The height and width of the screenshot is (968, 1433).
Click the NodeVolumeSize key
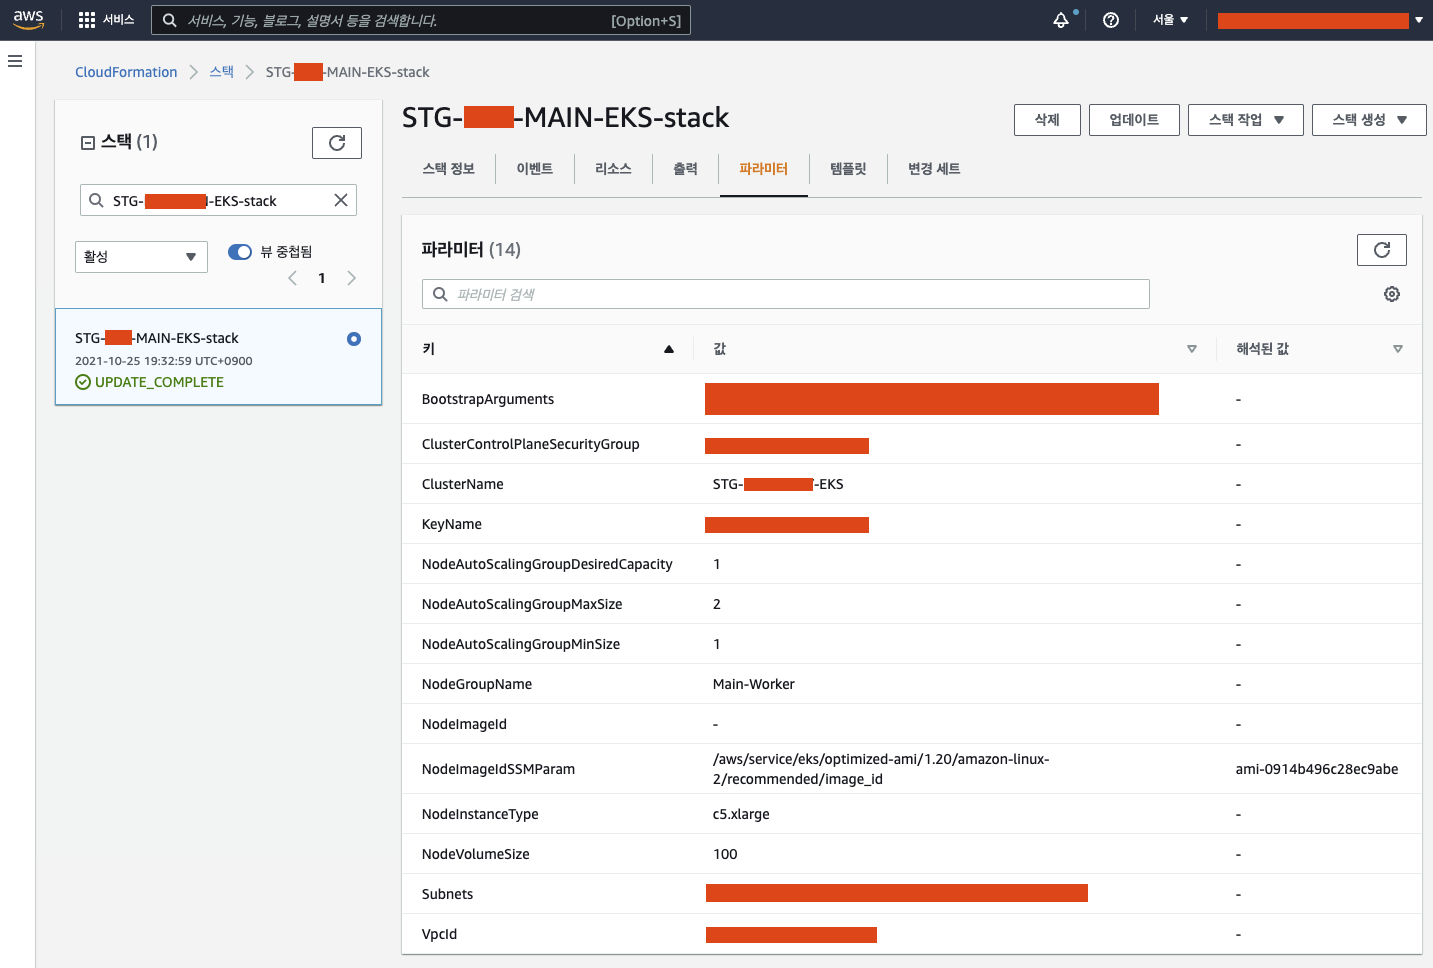pos(476,854)
